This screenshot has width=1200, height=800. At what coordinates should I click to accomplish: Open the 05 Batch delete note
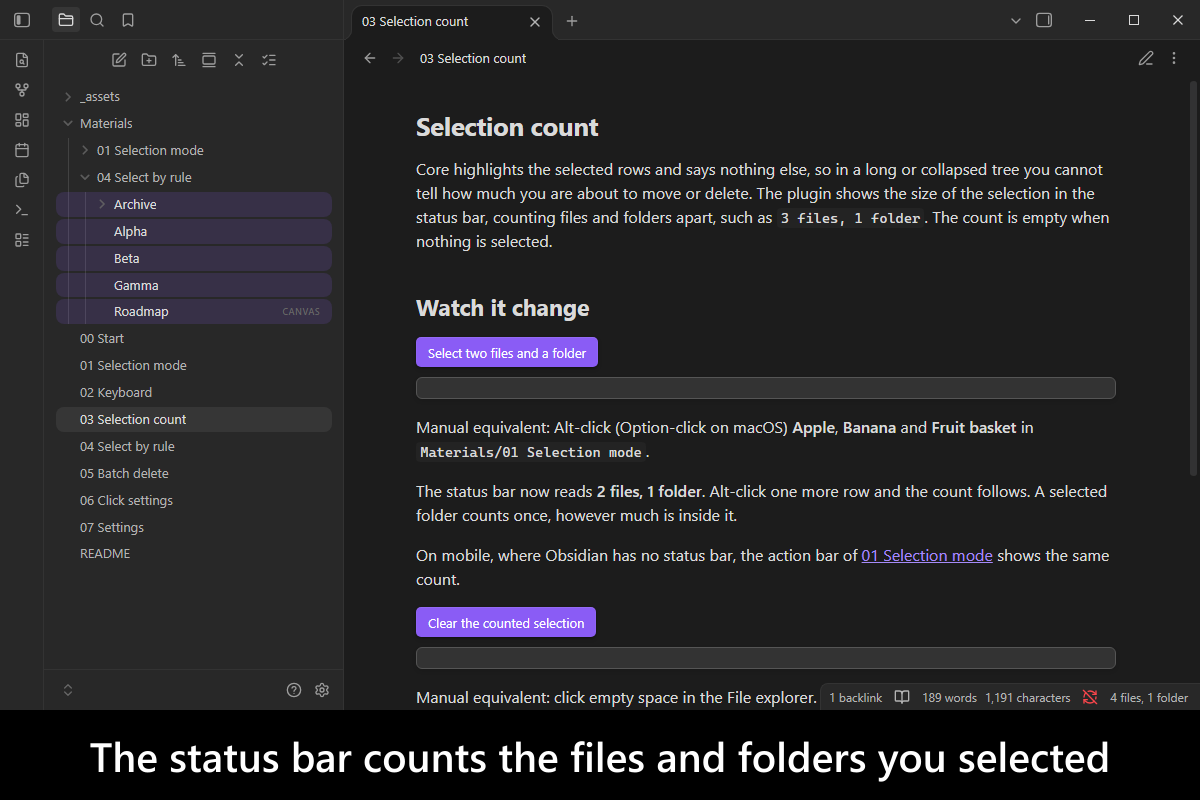(x=193, y=474)
